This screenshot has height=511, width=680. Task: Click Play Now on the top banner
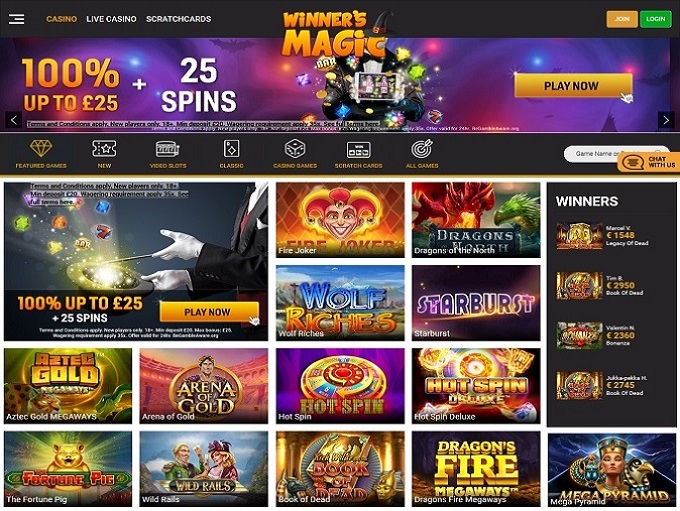573,85
